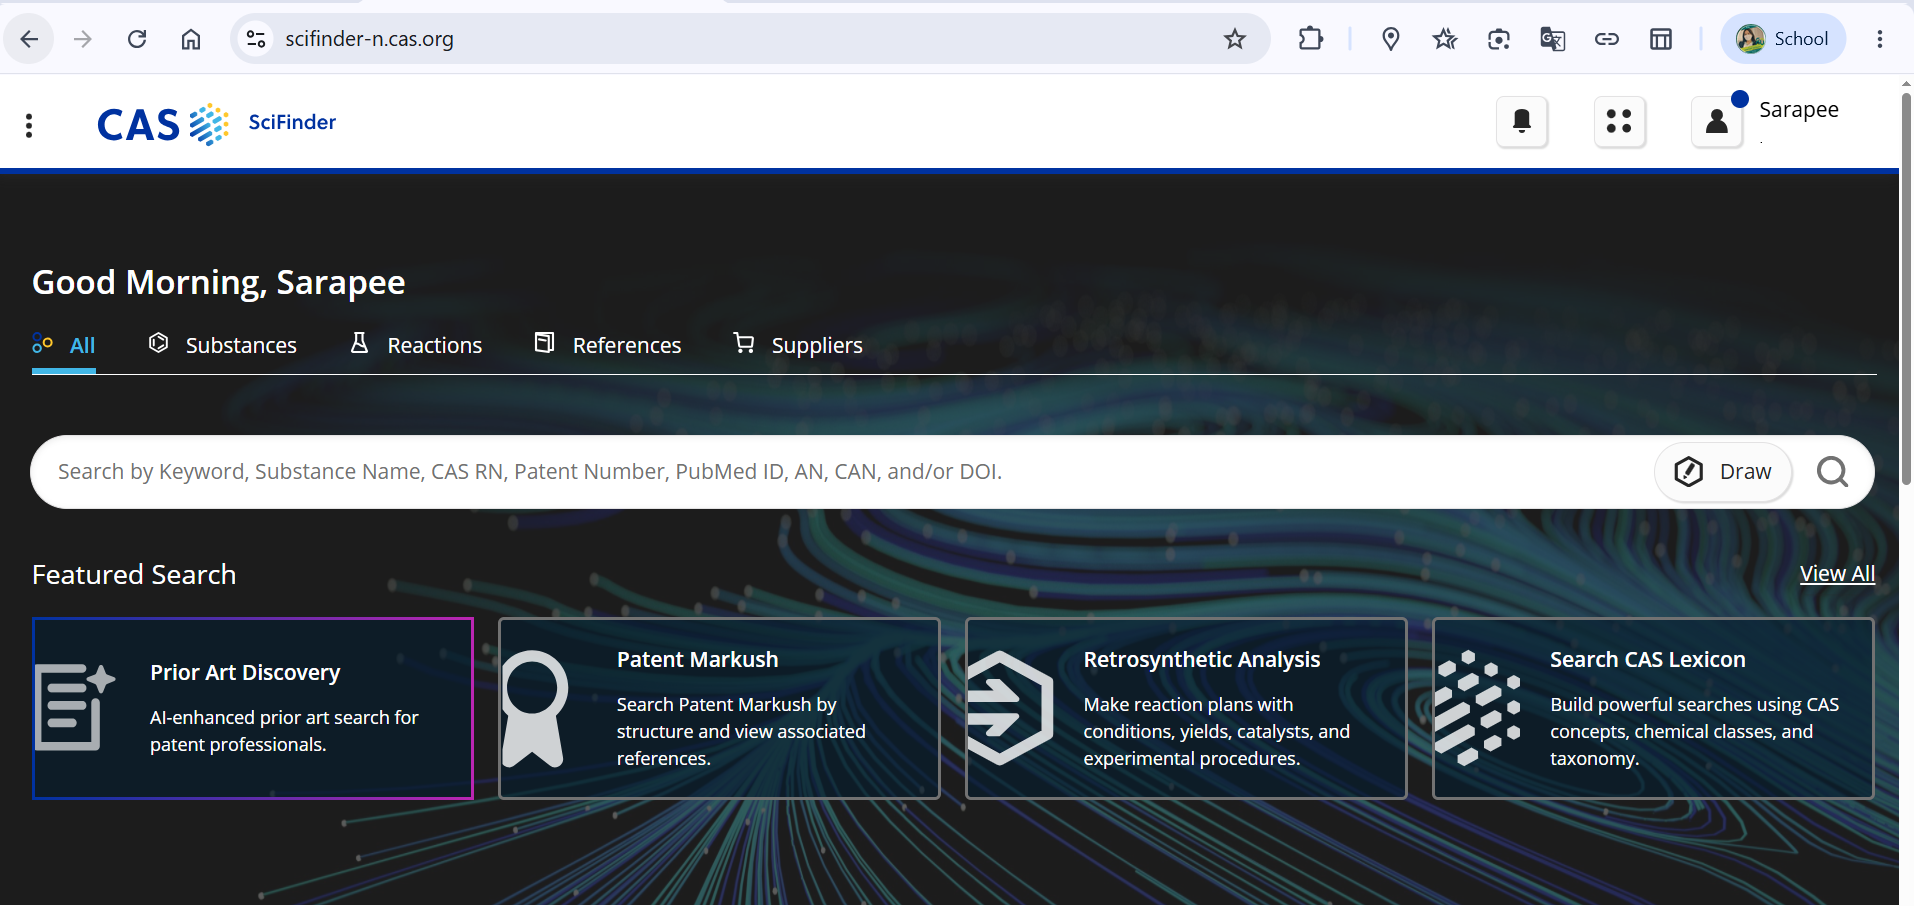Open the notifications bell
Screen dimensions: 1914x906
pos(1522,122)
